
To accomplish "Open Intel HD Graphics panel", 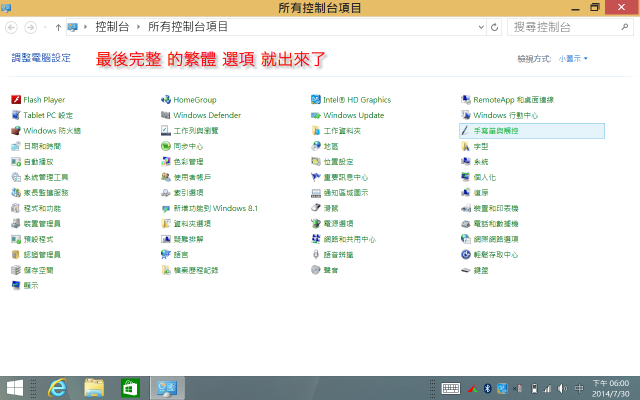I will [x=351, y=100].
